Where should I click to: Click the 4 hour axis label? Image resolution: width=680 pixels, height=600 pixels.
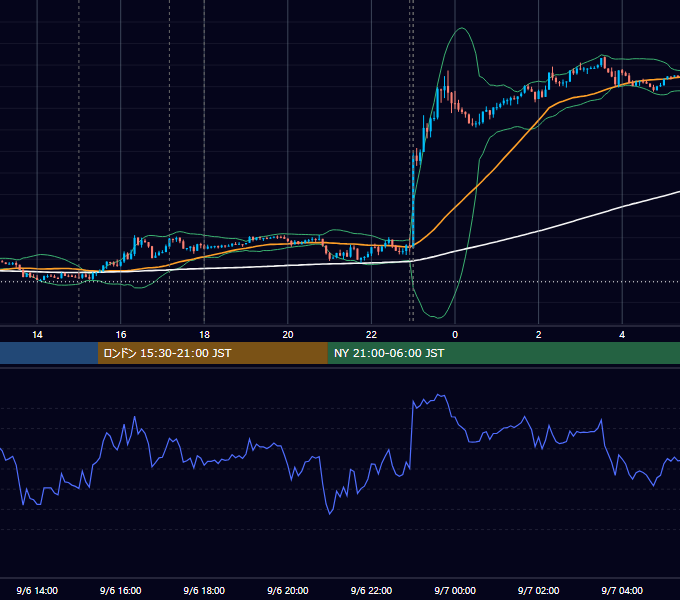click(x=622, y=335)
